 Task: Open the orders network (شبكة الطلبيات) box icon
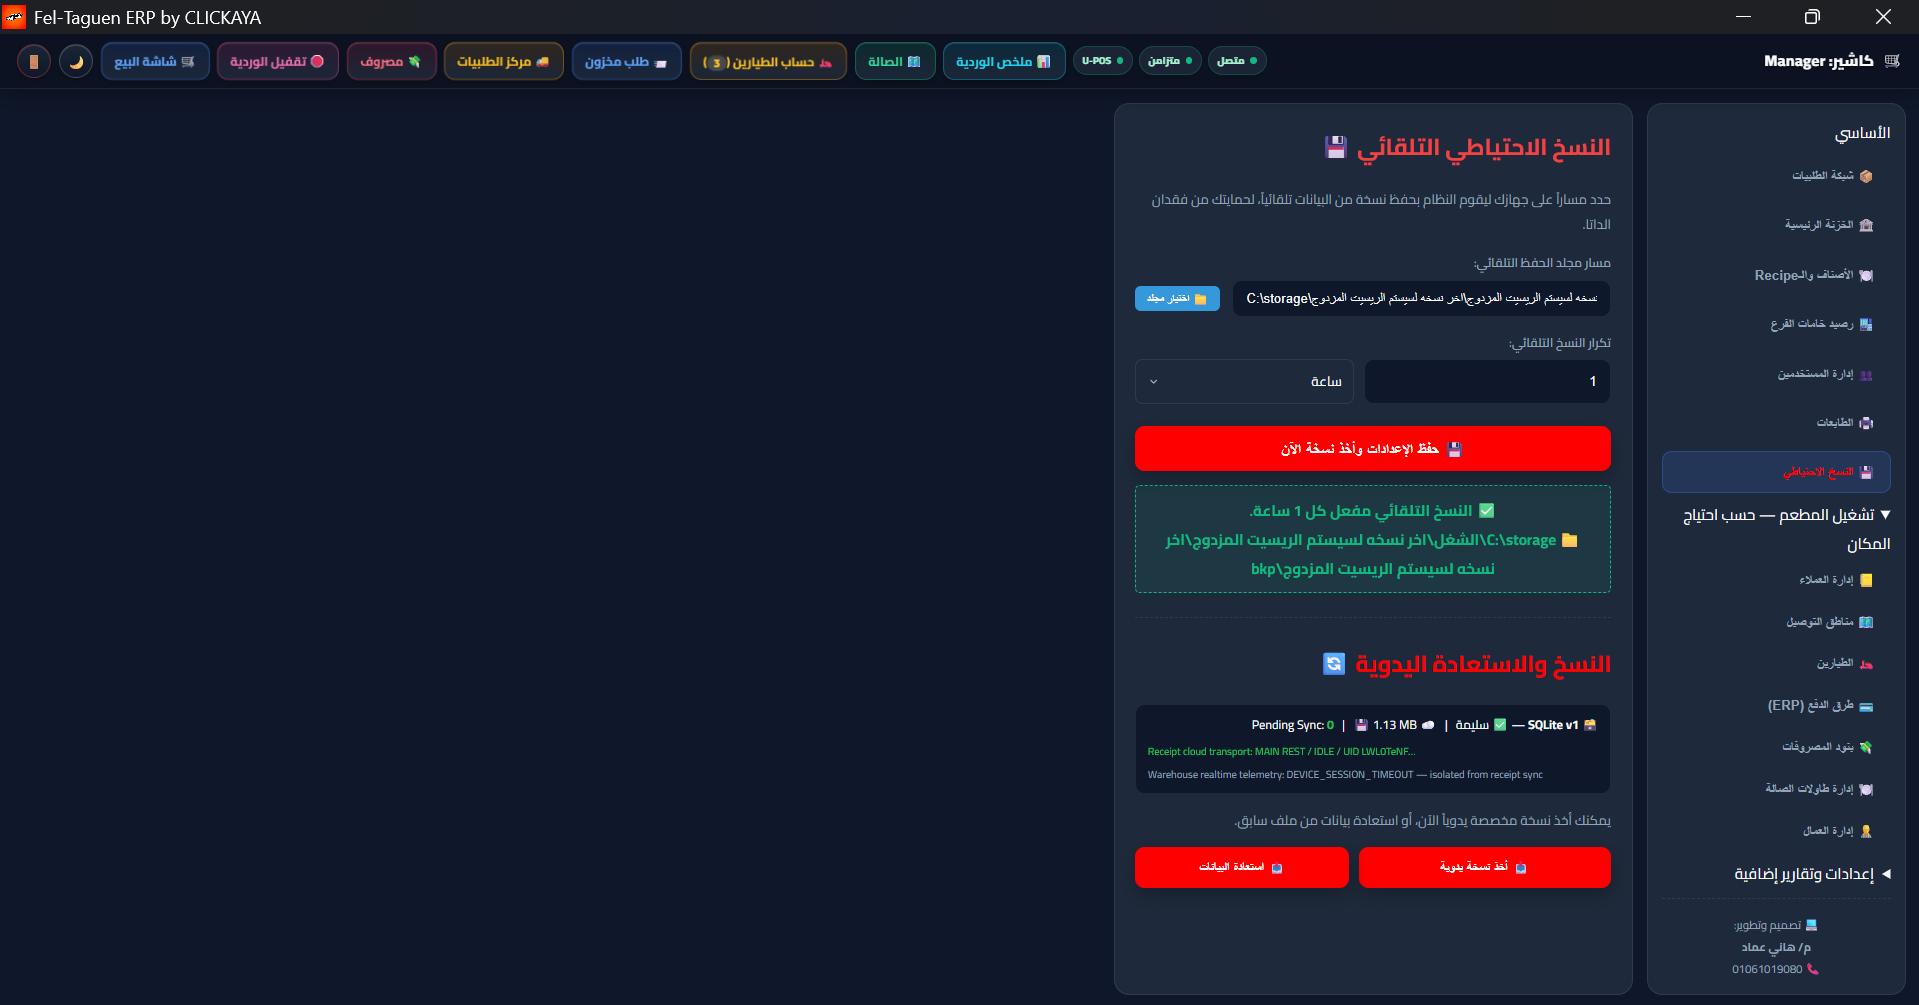pyautogui.click(x=1866, y=176)
